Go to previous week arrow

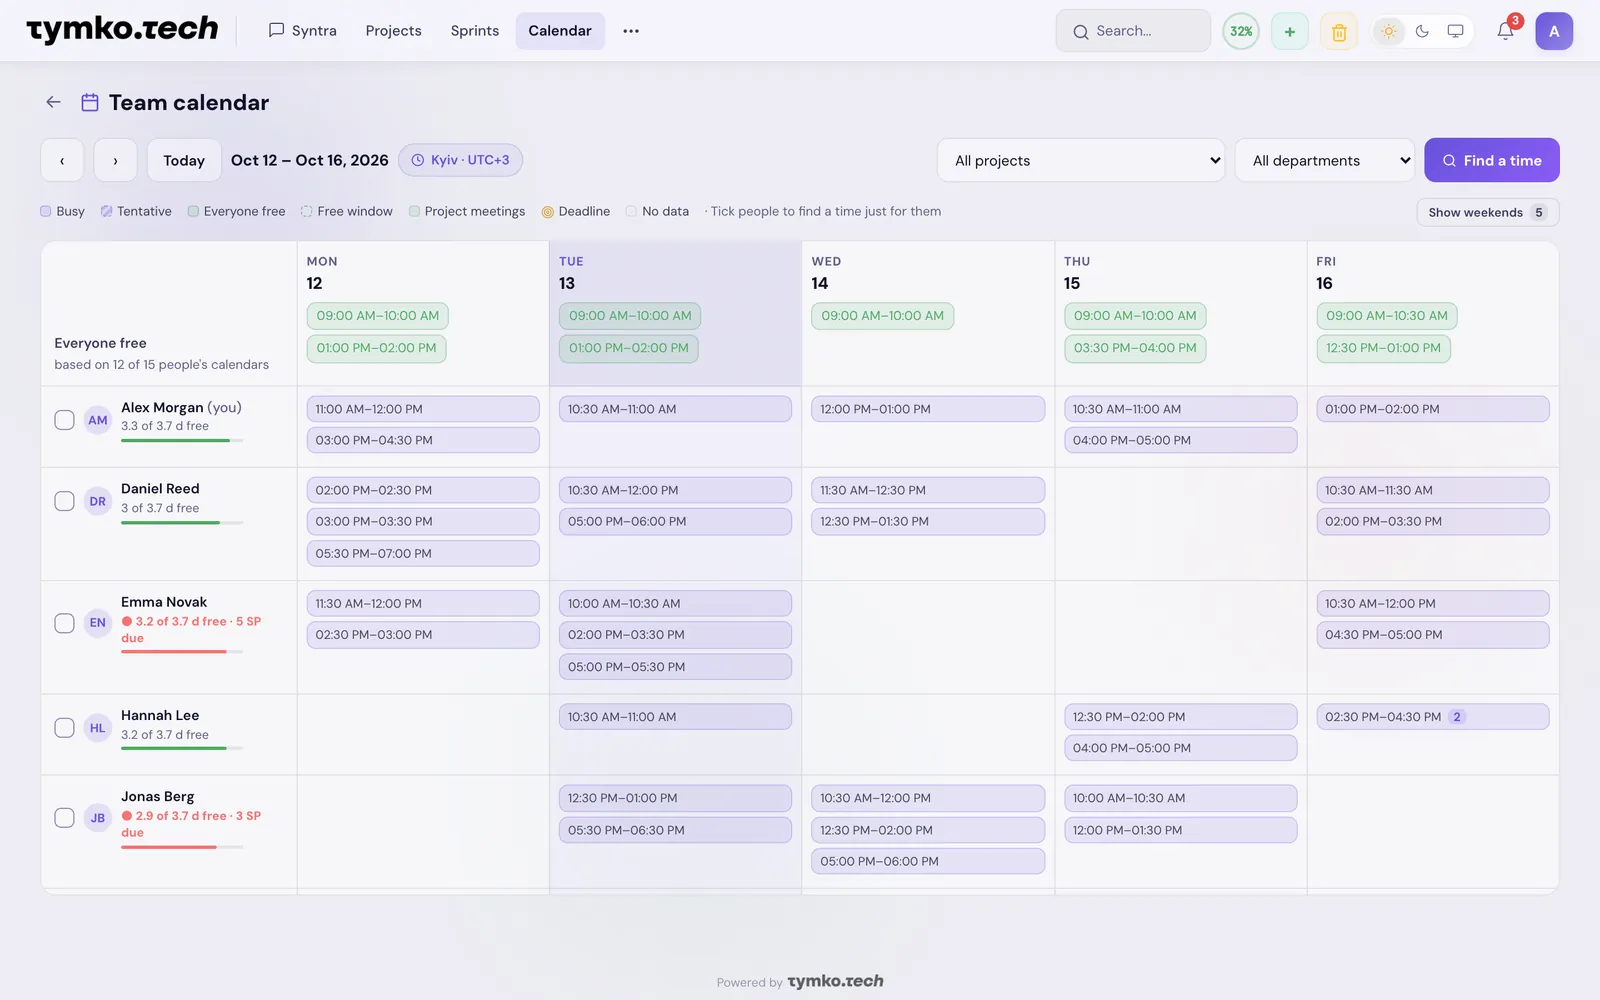[x=62, y=160]
